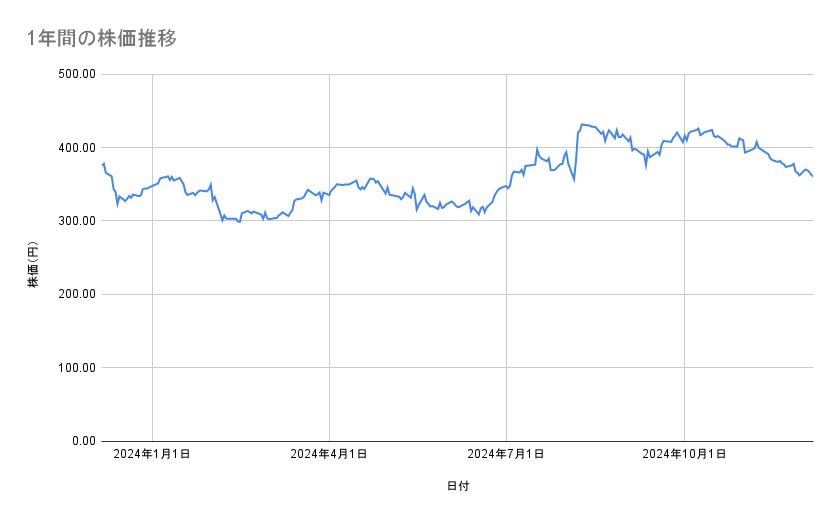Screen dimensions: 839x519
Task: Click the 0.00 y-axis label
Action: pos(80,441)
